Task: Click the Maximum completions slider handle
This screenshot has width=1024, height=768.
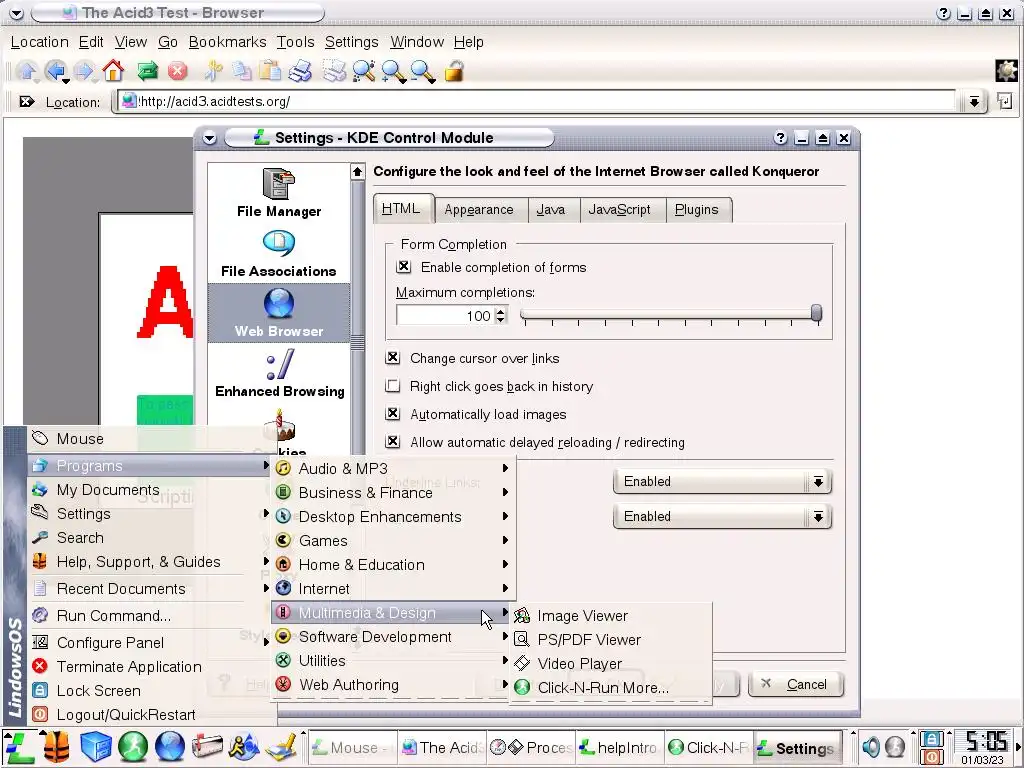Action: click(816, 313)
